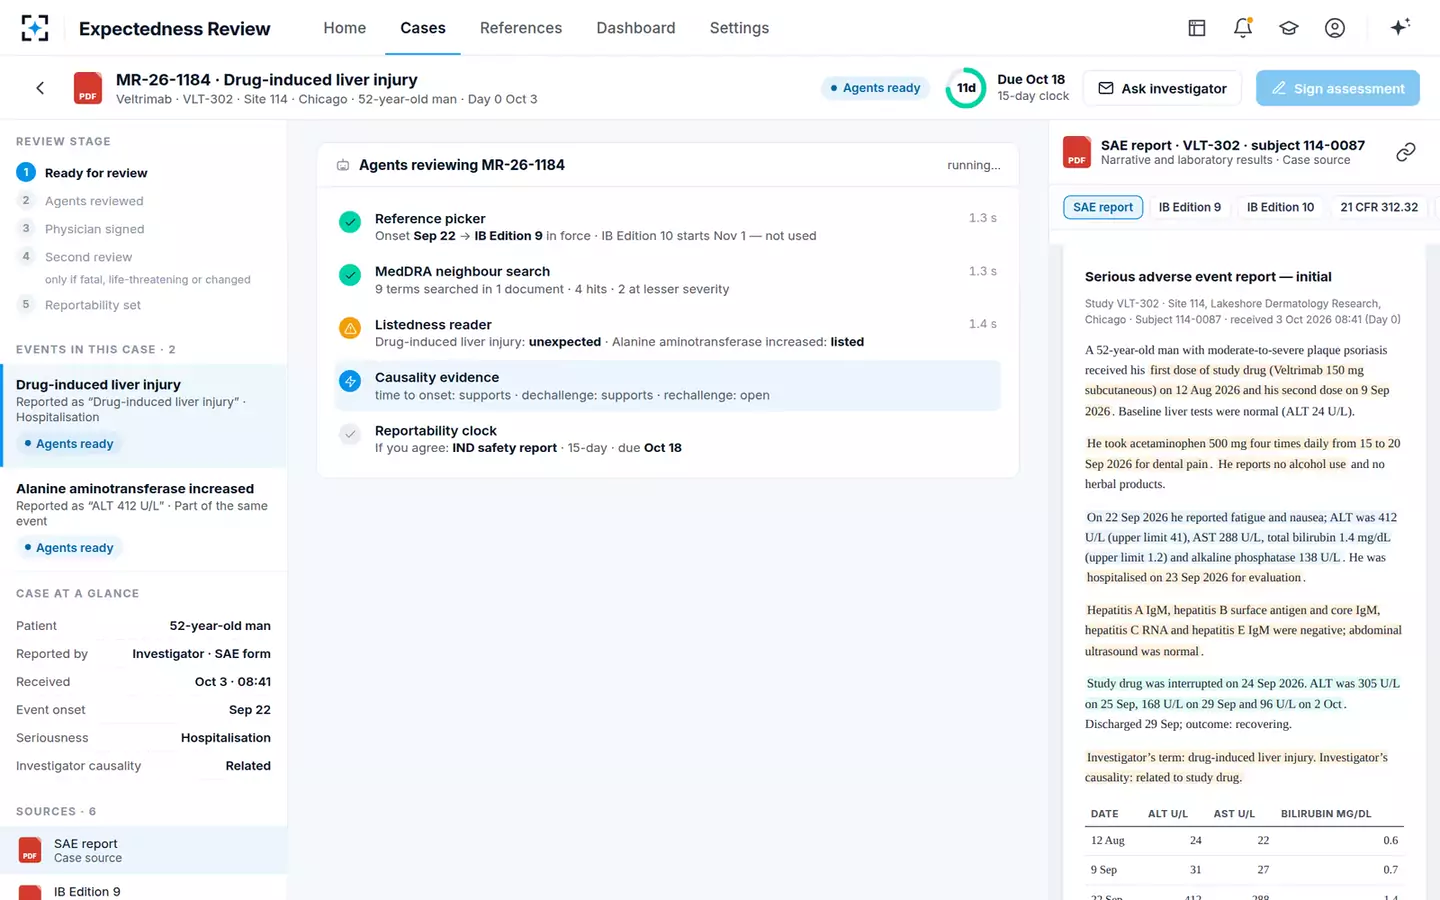Click the Sign assessment button

click(x=1338, y=88)
